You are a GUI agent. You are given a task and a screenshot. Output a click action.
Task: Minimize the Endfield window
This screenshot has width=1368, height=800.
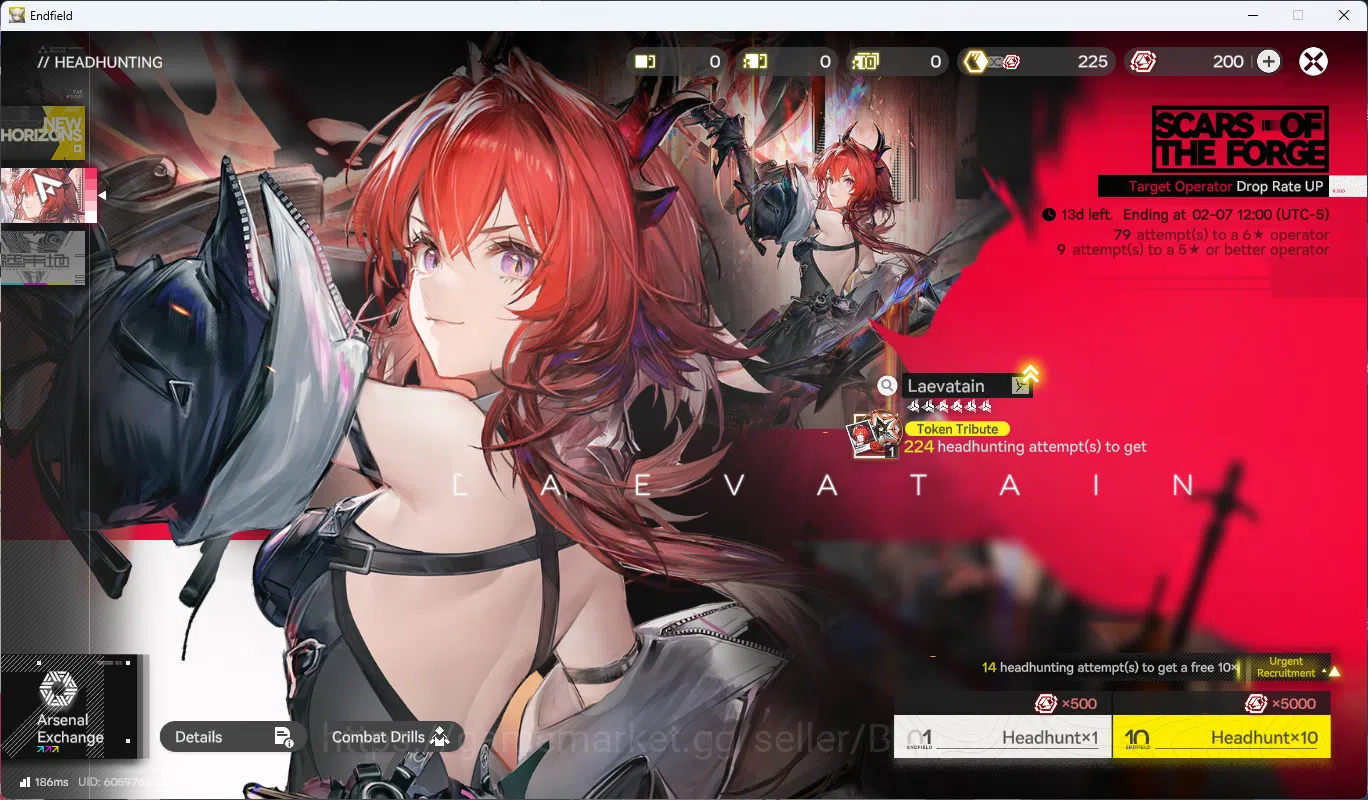coord(1252,15)
